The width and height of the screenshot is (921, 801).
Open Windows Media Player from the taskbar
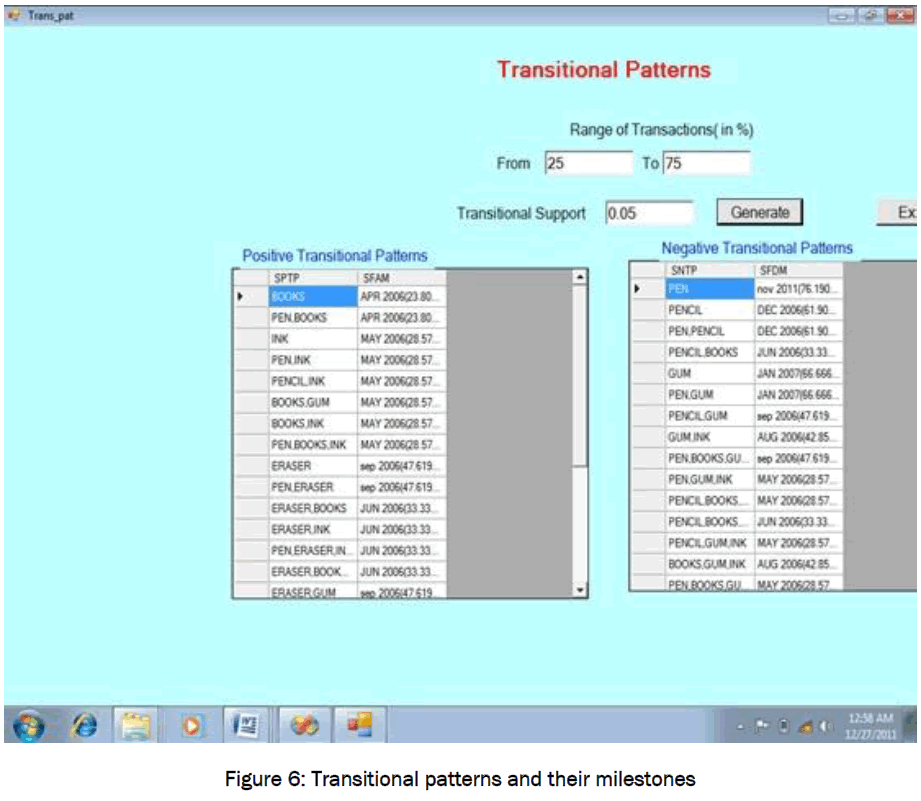[190, 727]
